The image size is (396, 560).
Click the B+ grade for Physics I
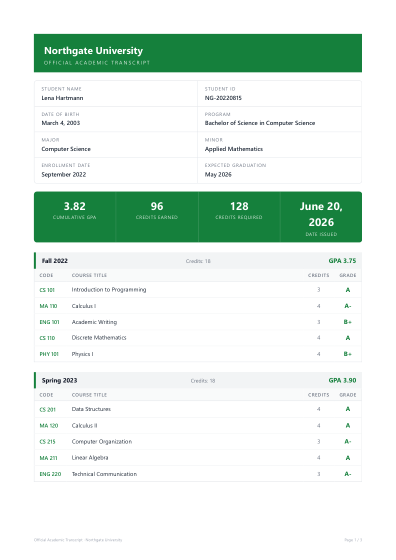click(347, 354)
